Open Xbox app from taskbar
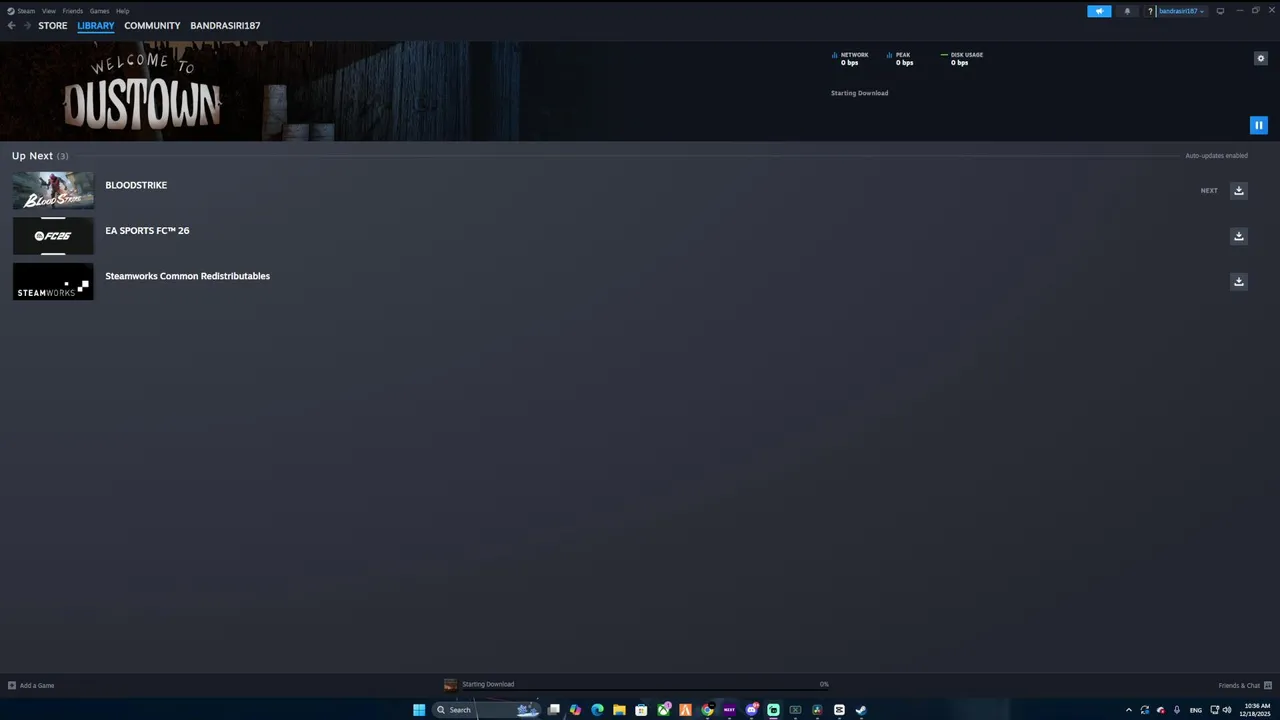 pos(663,710)
